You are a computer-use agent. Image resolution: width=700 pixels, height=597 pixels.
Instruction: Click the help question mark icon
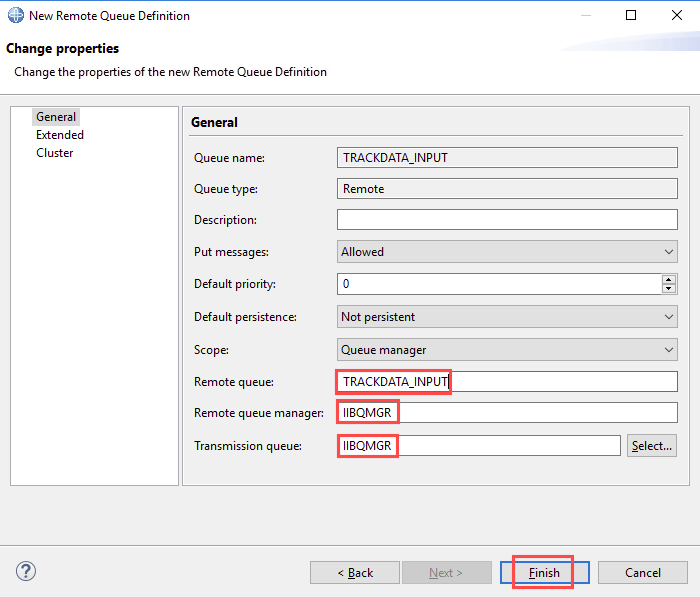tap(26, 571)
